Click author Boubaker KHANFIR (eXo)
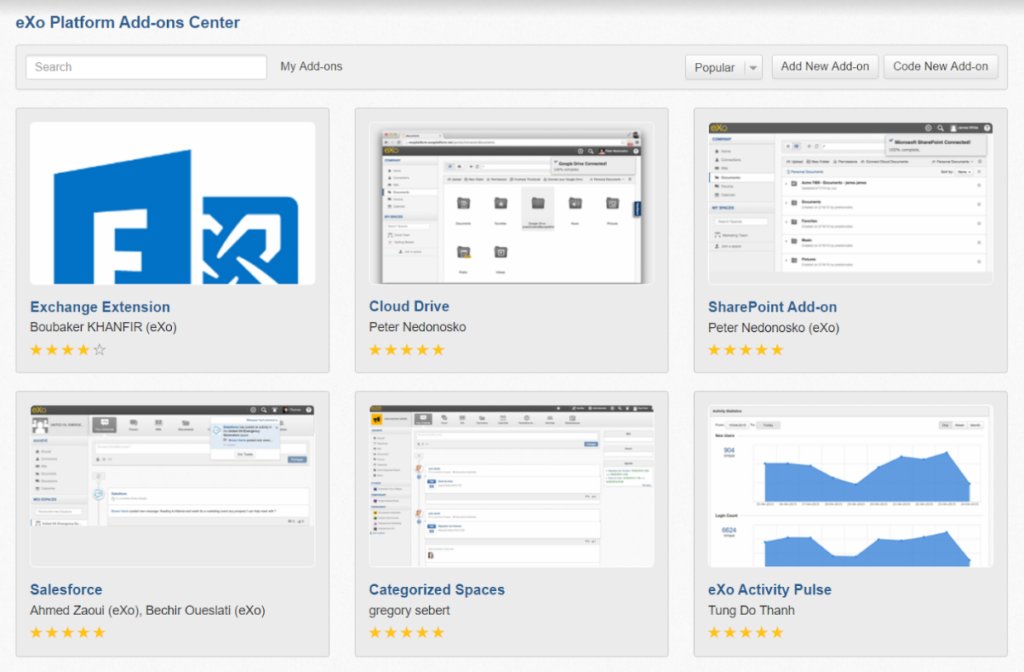1024x672 pixels. pyautogui.click(x=103, y=327)
